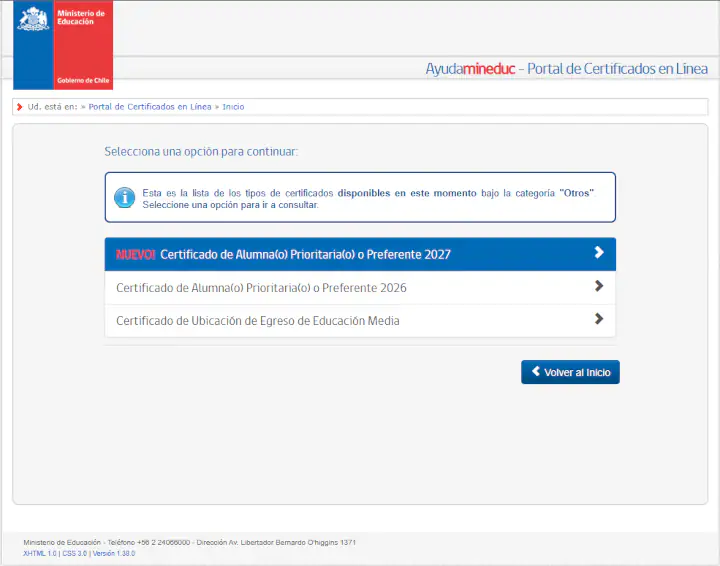Click the XHTML 1.0 footer link
Image resolution: width=720 pixels, height=566 pixels.
tap(39, 554)
